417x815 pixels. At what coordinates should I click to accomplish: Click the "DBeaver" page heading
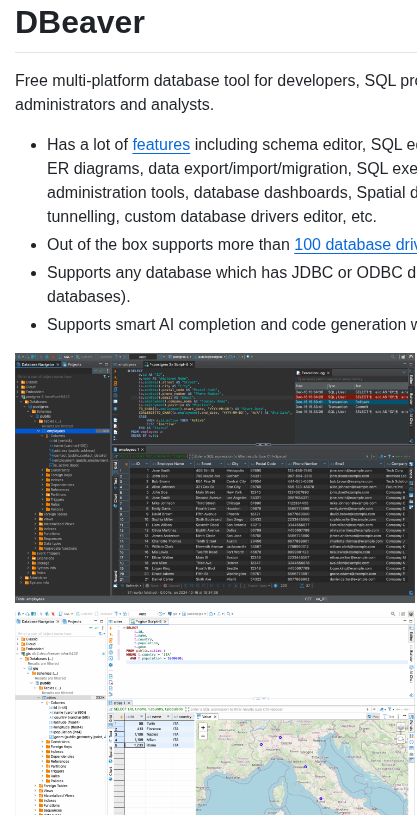point(80,22)
